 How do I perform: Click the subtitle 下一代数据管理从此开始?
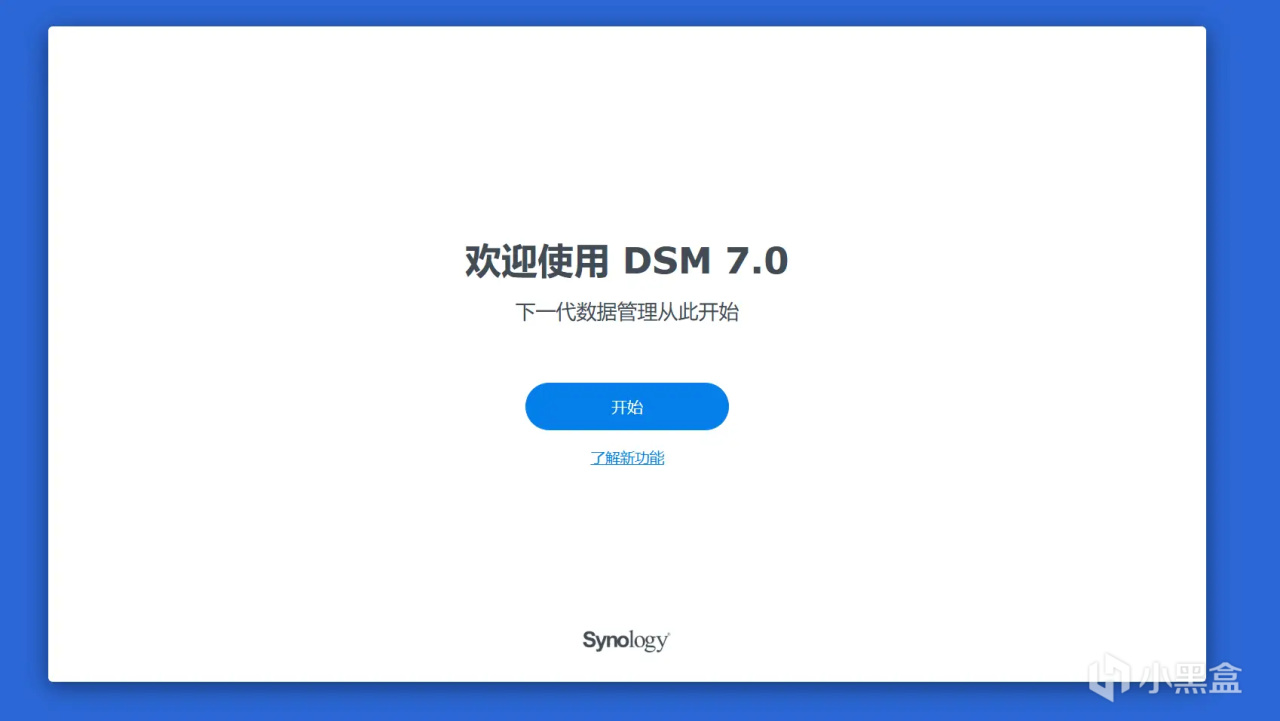[627, 312]
